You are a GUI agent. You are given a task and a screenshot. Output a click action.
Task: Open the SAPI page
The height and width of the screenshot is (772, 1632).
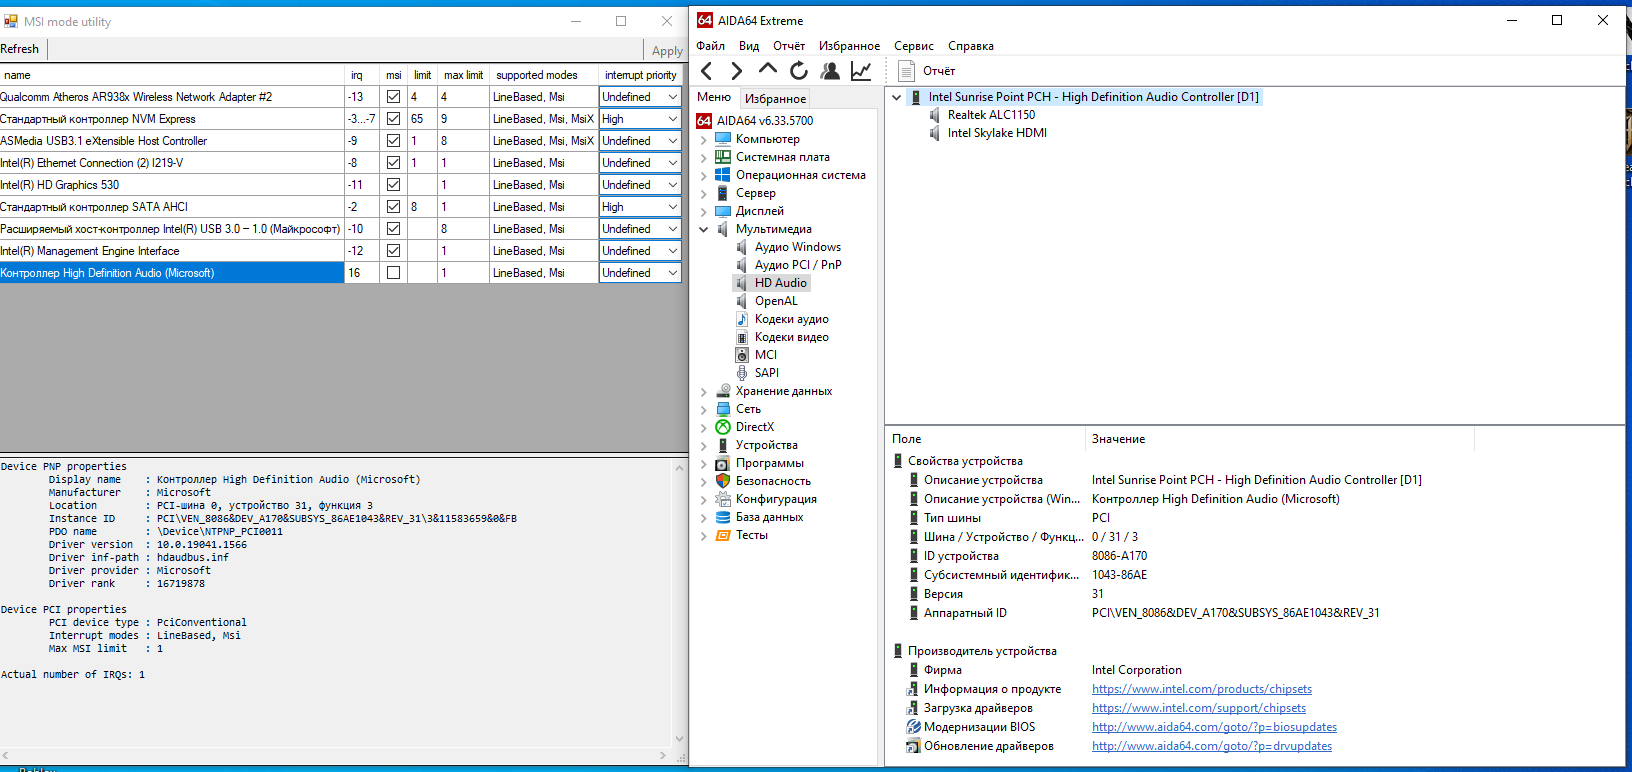[766, 373]
